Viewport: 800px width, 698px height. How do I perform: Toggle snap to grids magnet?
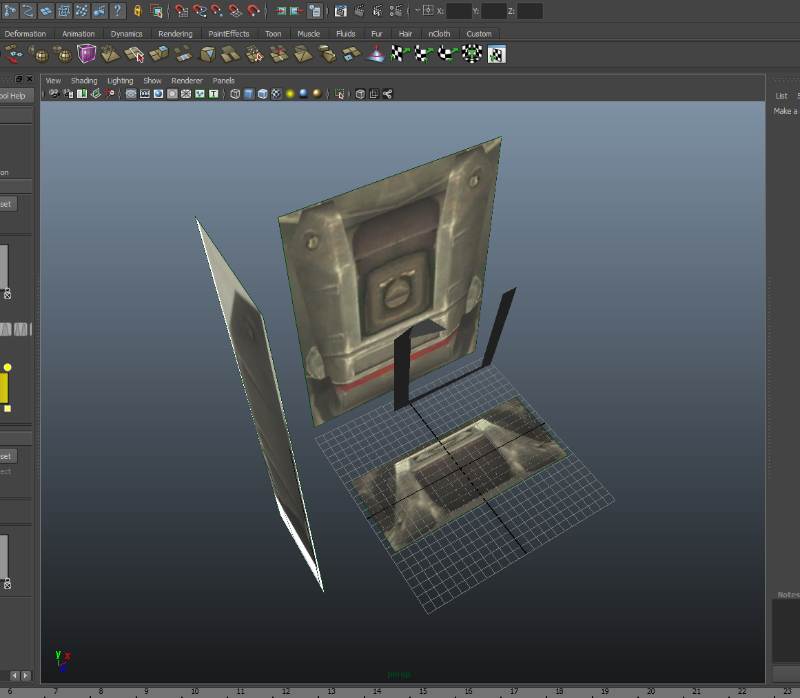181,11
